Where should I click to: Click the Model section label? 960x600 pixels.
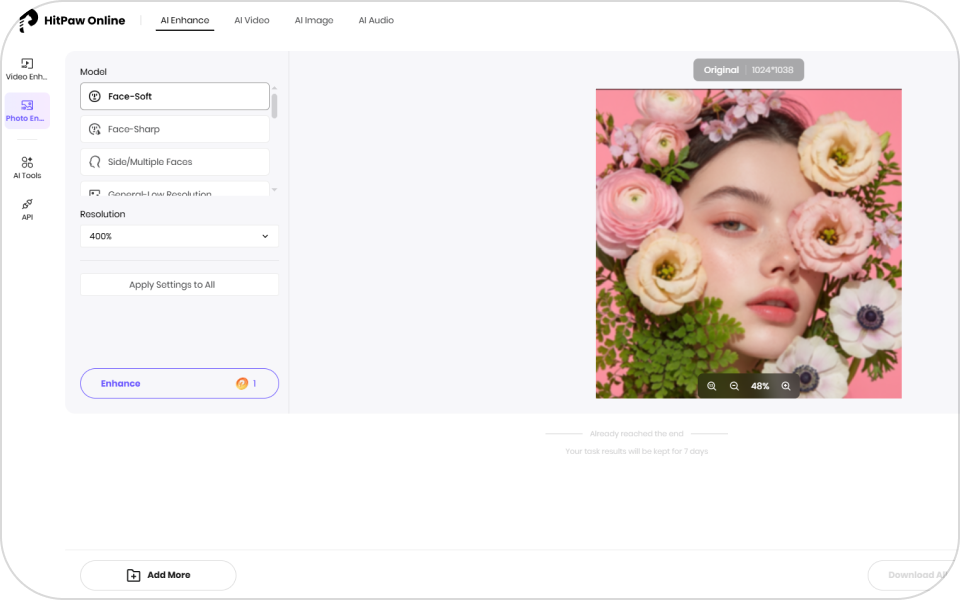93,72
